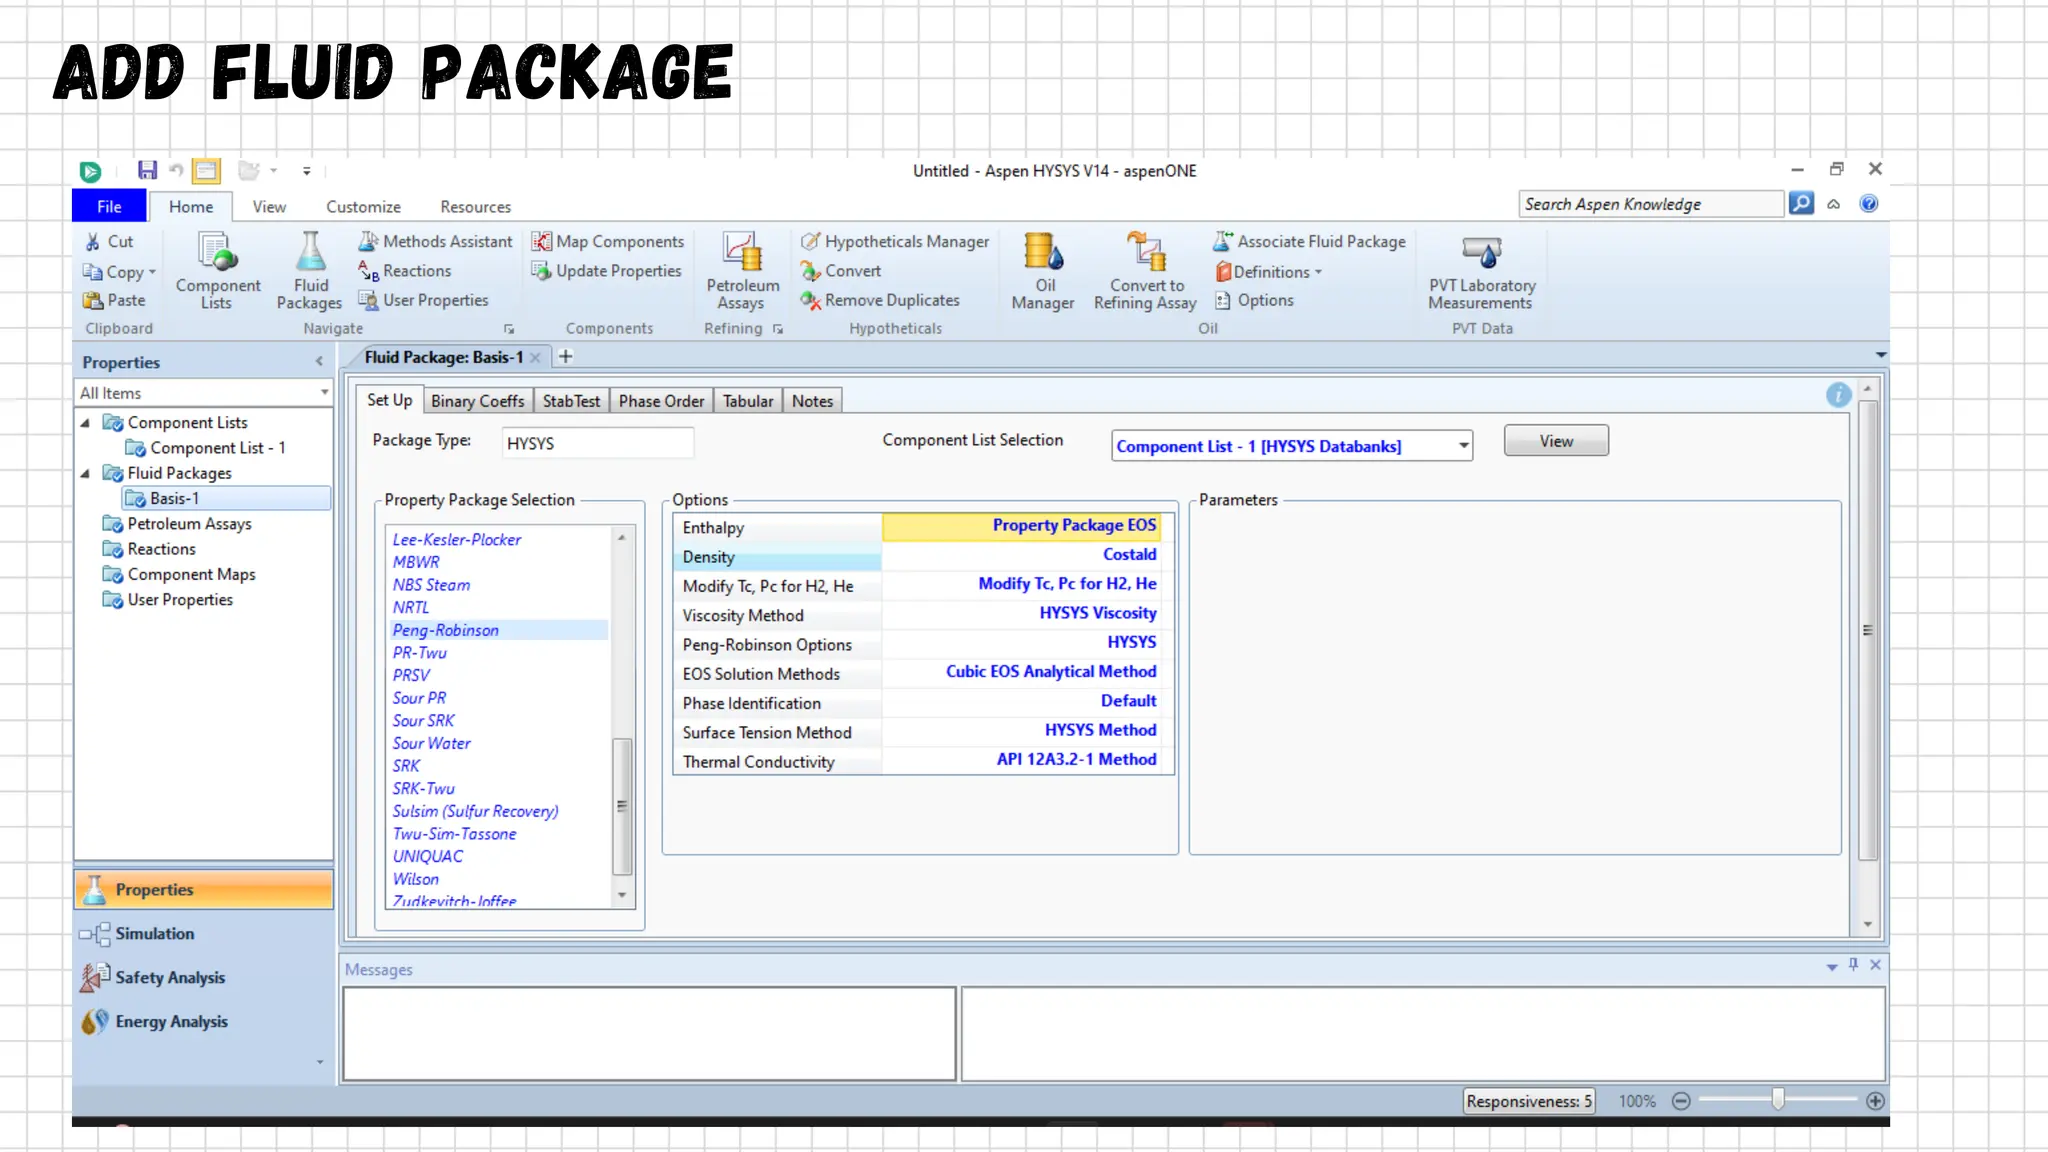Open the File menu
This screenshot has width=2048, height=1152.
pos(109,206)
